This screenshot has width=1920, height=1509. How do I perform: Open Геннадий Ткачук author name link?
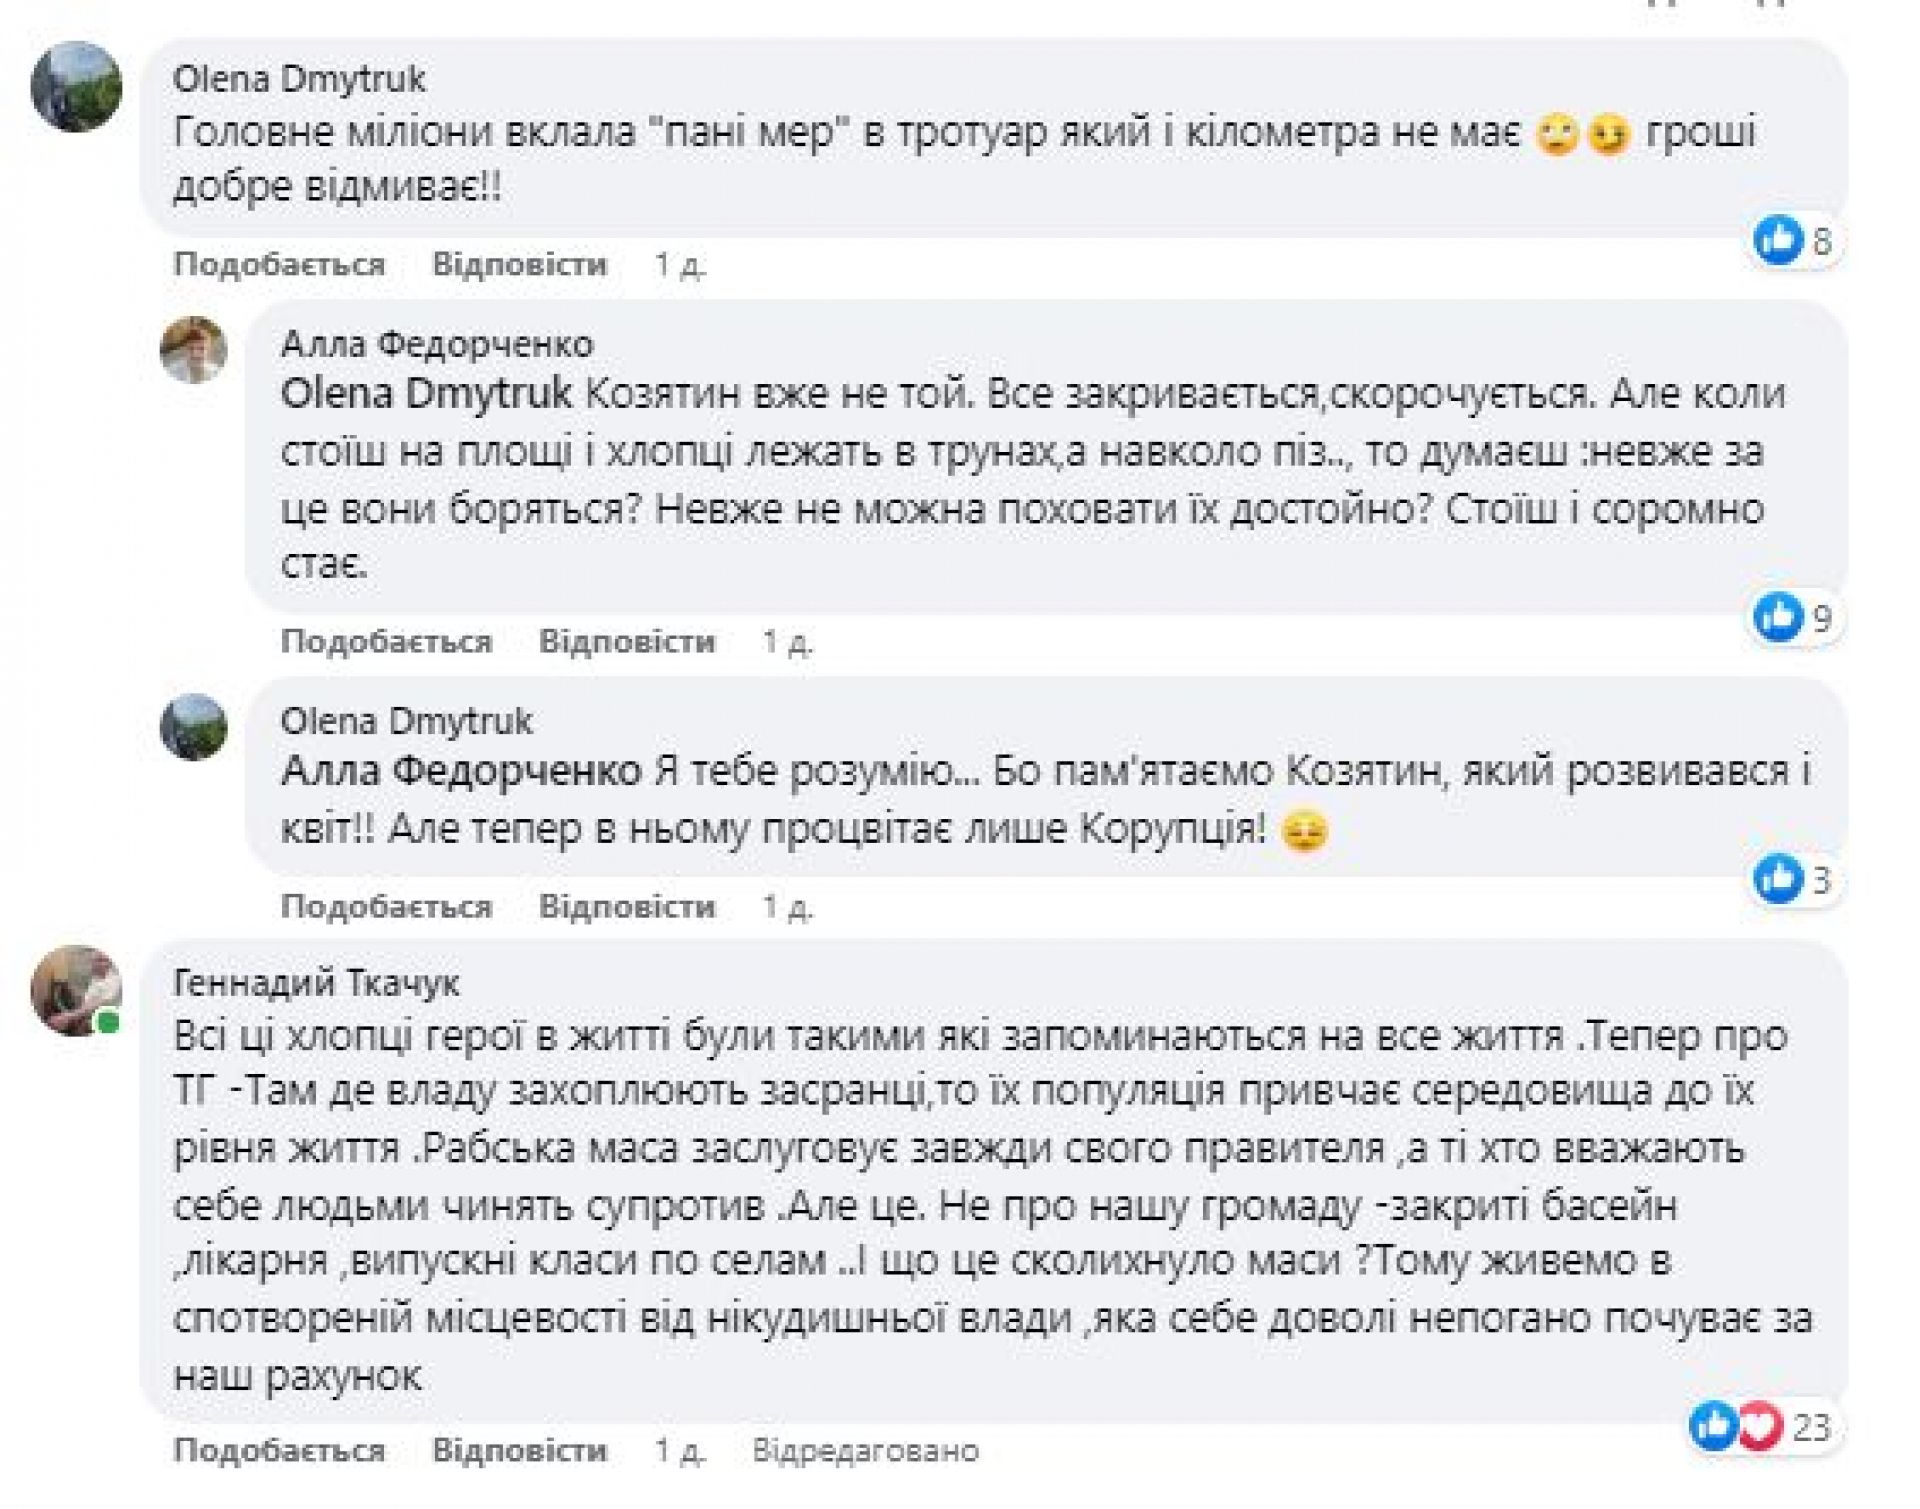click(x=316, y=984)
